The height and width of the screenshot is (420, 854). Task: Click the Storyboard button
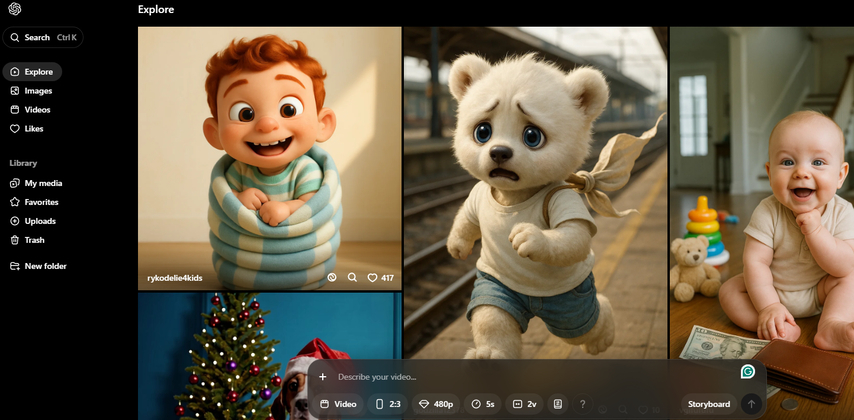[x=708, y=404]
